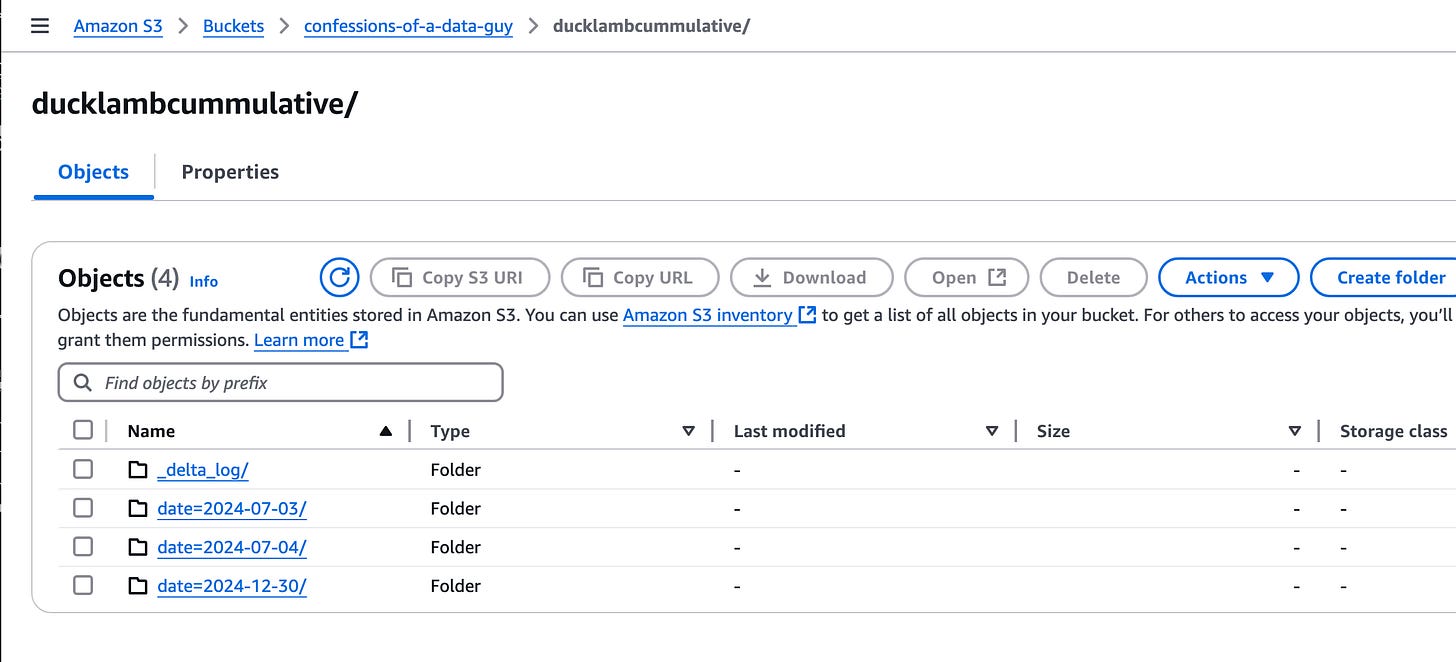Sort by the Name column arrow
The image size is (1456, 662).
click(x=385, y=430)
